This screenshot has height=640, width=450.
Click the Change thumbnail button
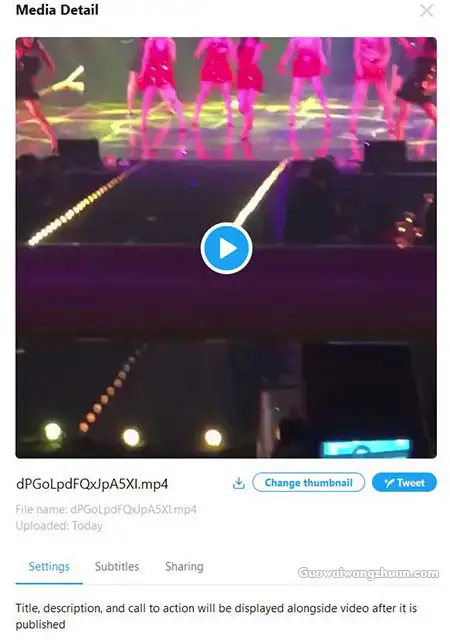[x=308, y=482]
